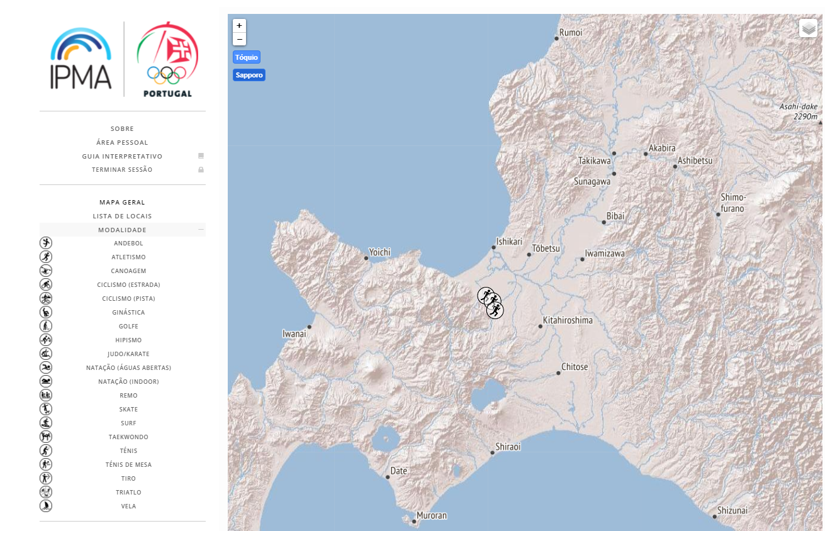
Task: Click the Tiro sport icon
Action: [46, 478]
